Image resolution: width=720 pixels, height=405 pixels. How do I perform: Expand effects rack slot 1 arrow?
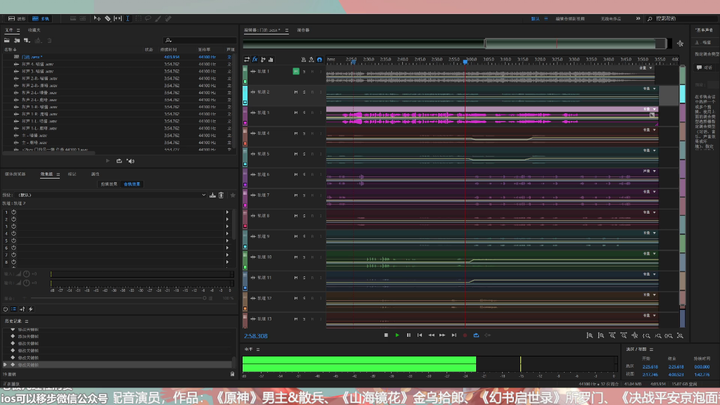tap(227, 212)
